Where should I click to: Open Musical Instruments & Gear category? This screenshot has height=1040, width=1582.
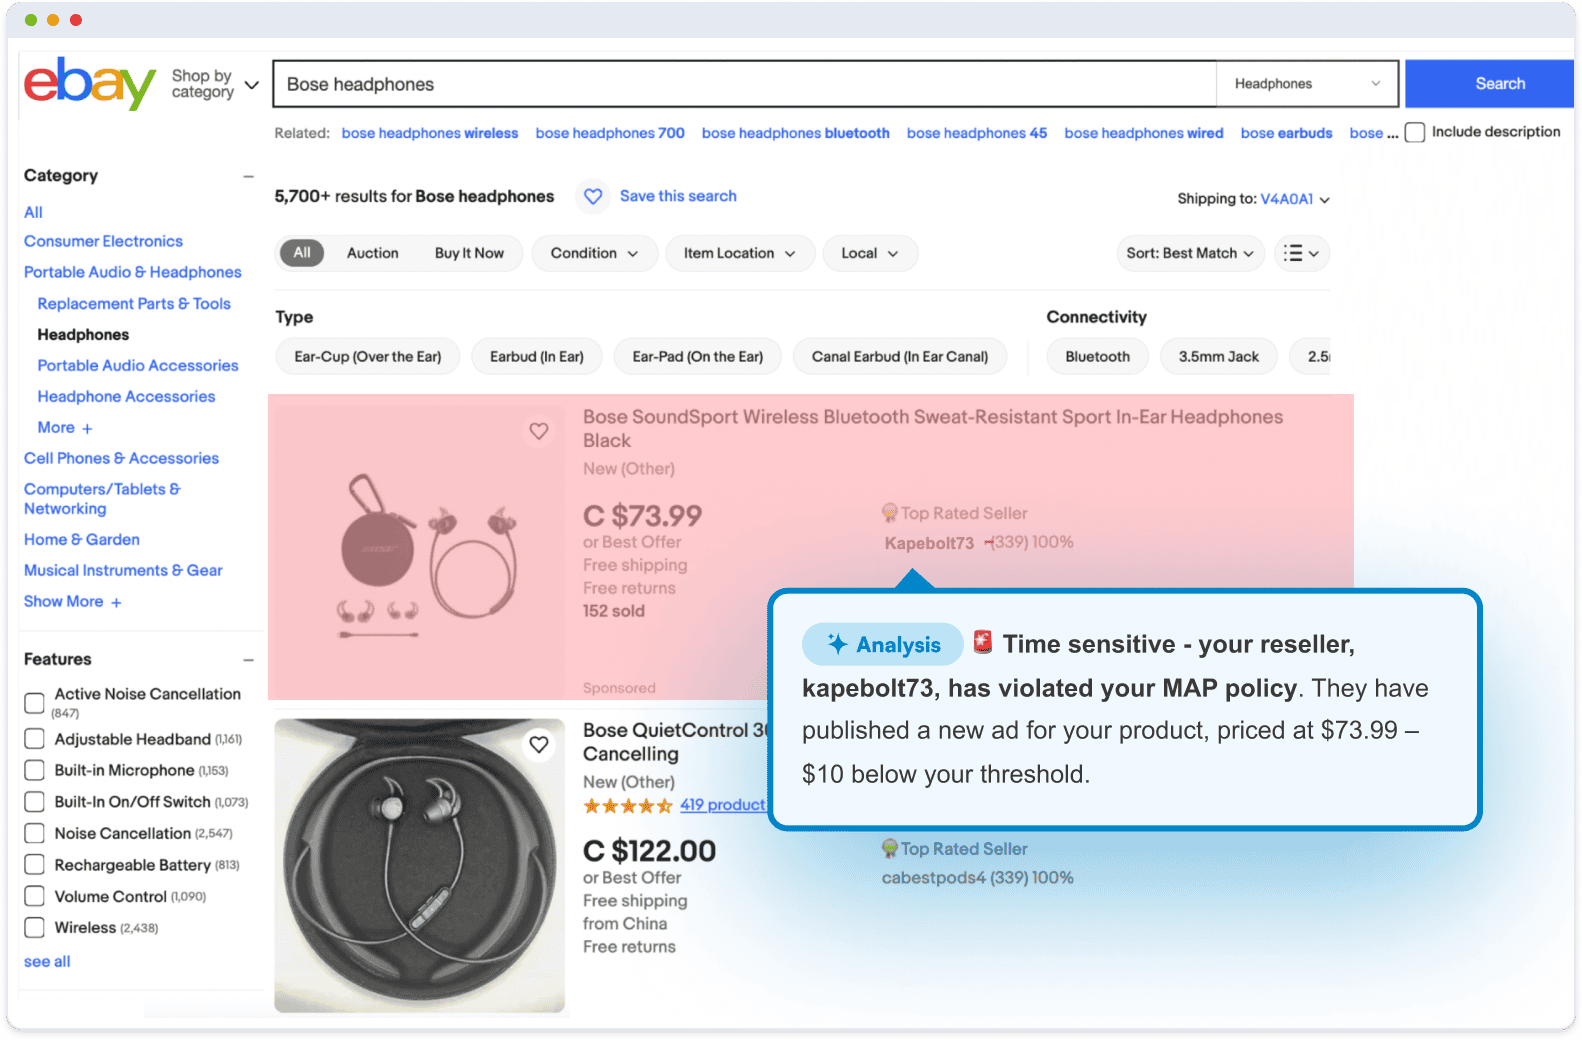coord(123,570)
